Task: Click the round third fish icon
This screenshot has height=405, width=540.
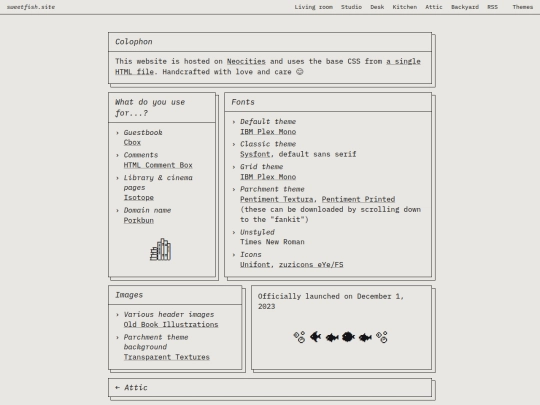Action: click(348, 337)
